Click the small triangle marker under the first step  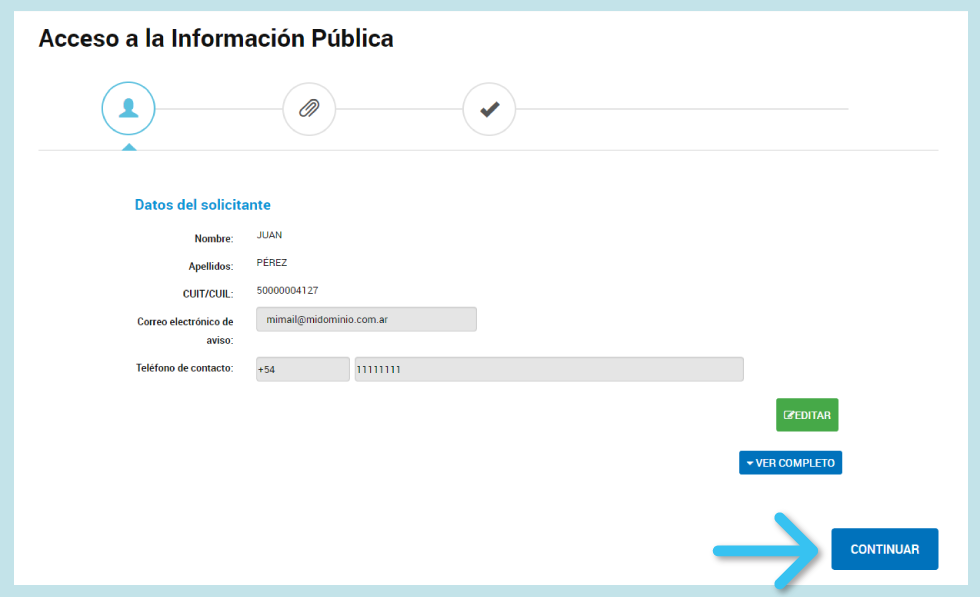point(128,146)
